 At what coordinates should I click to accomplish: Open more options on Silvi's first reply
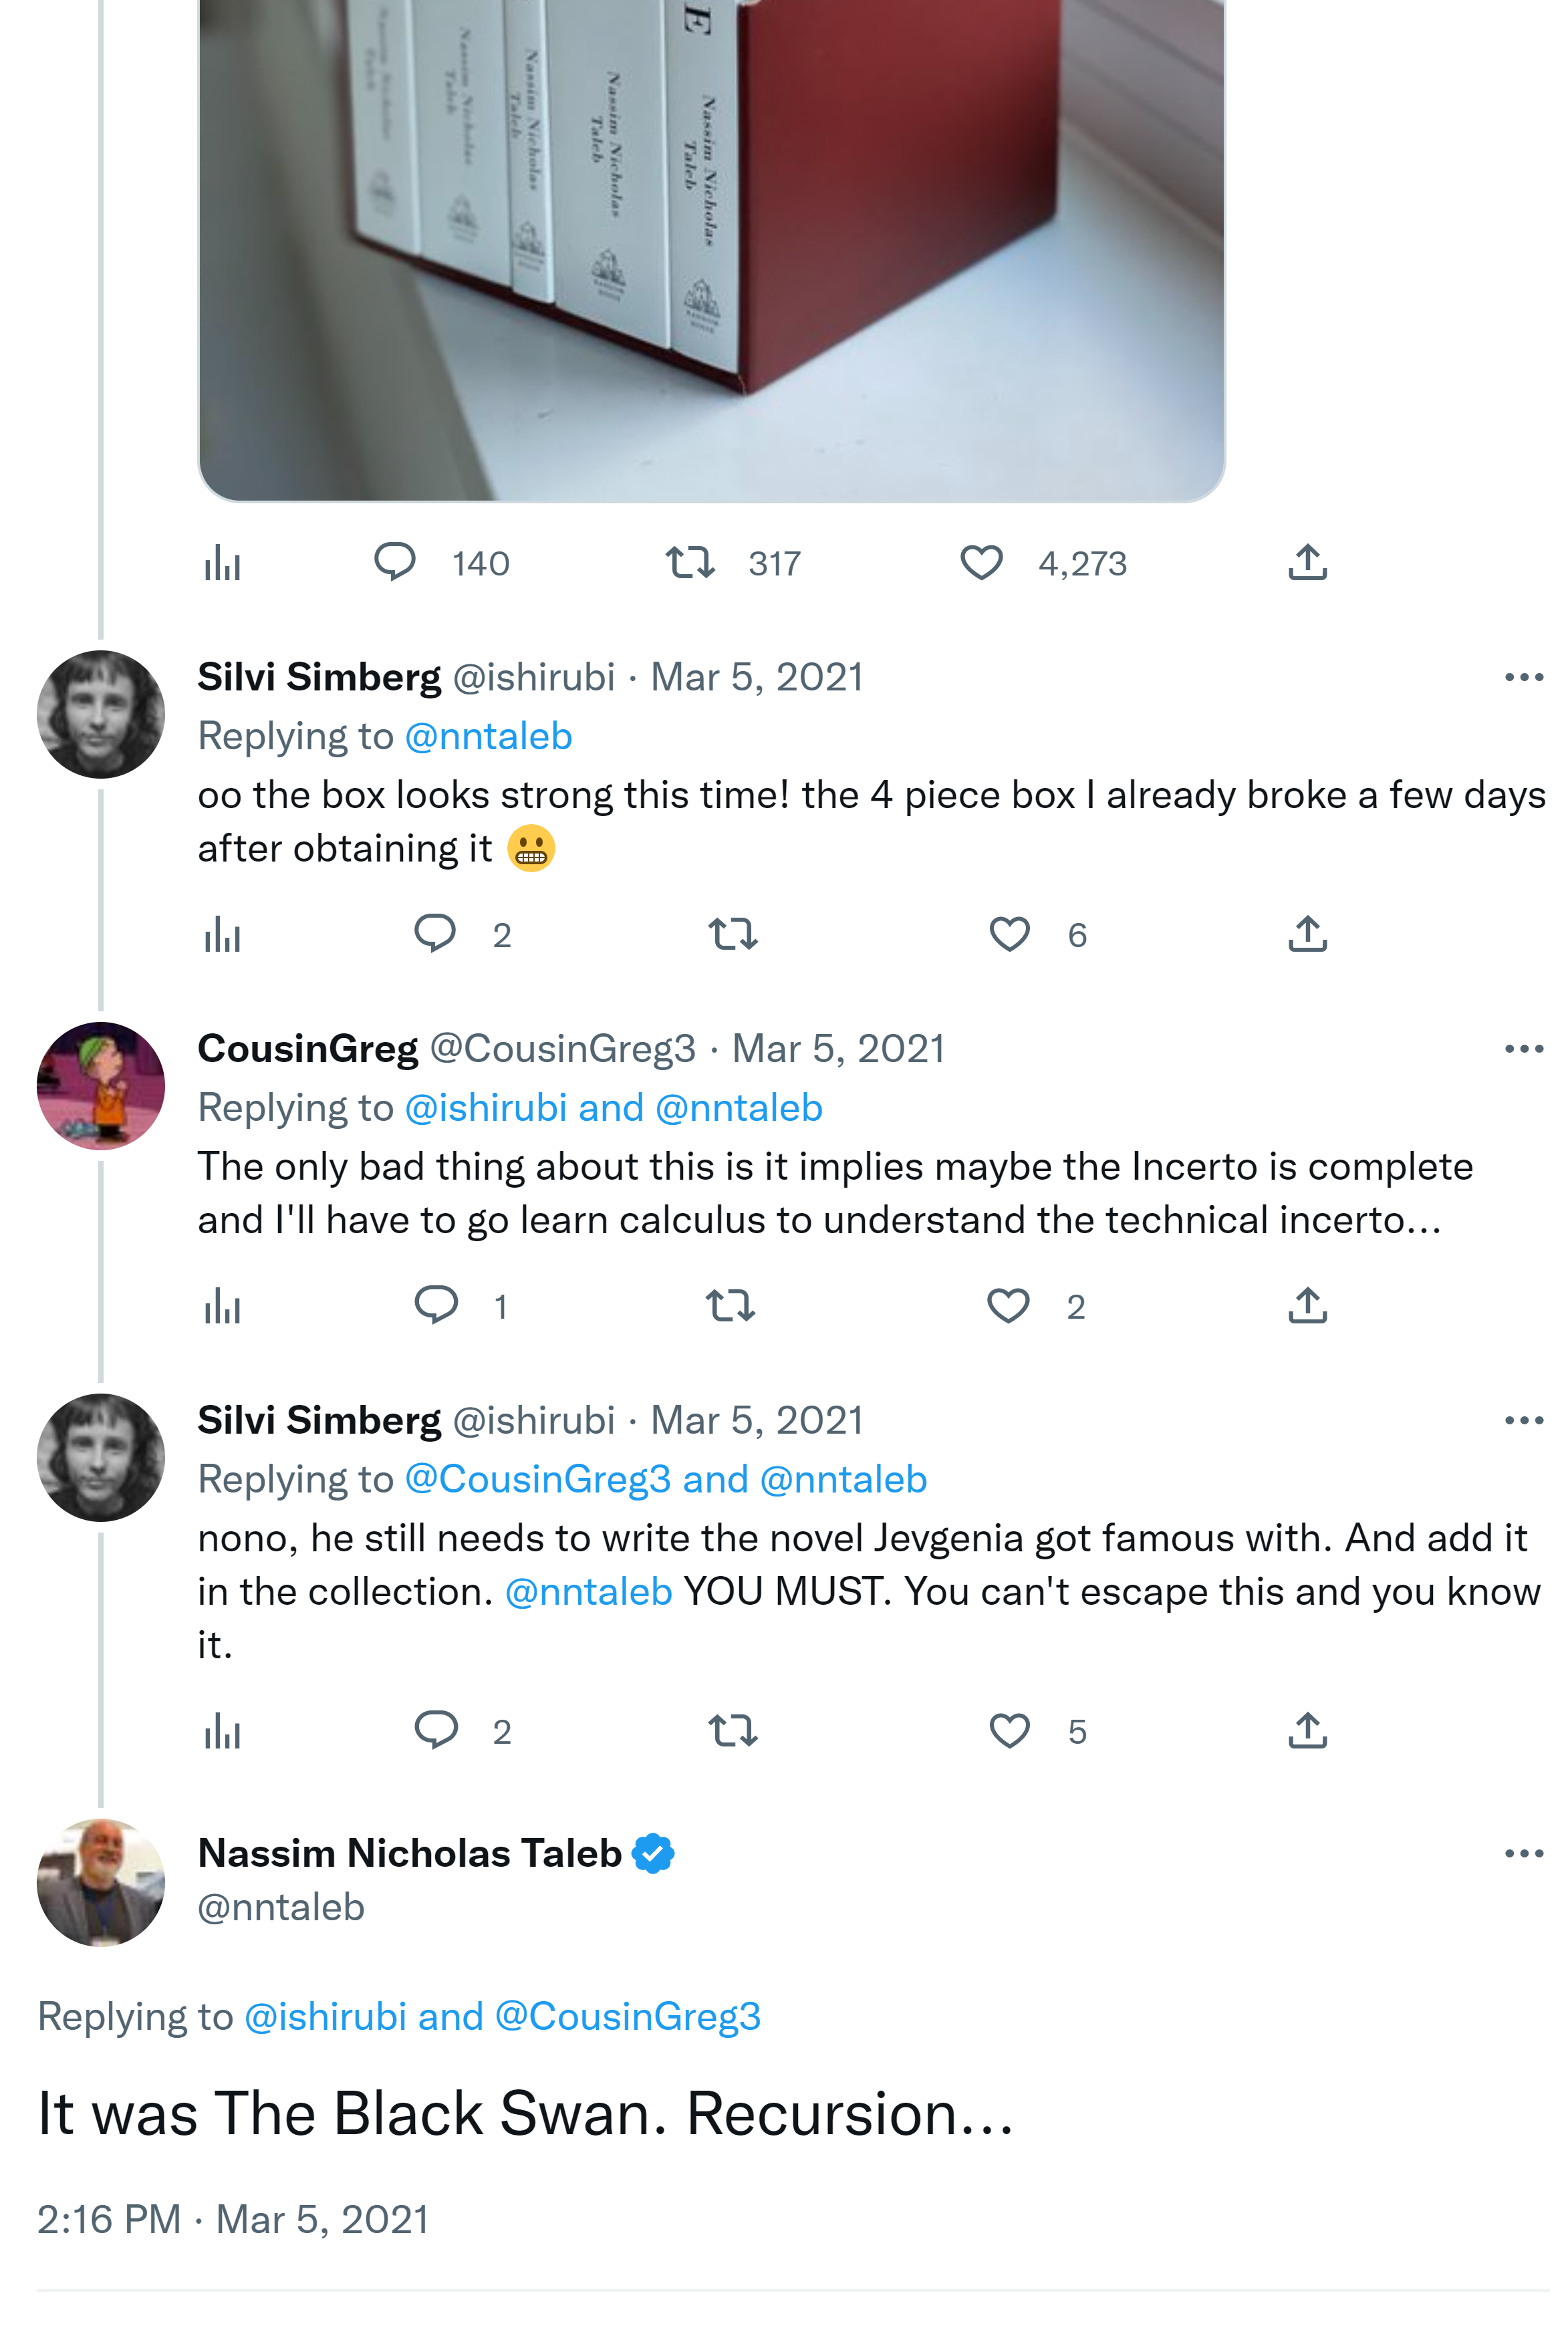tap(1524, 678)
